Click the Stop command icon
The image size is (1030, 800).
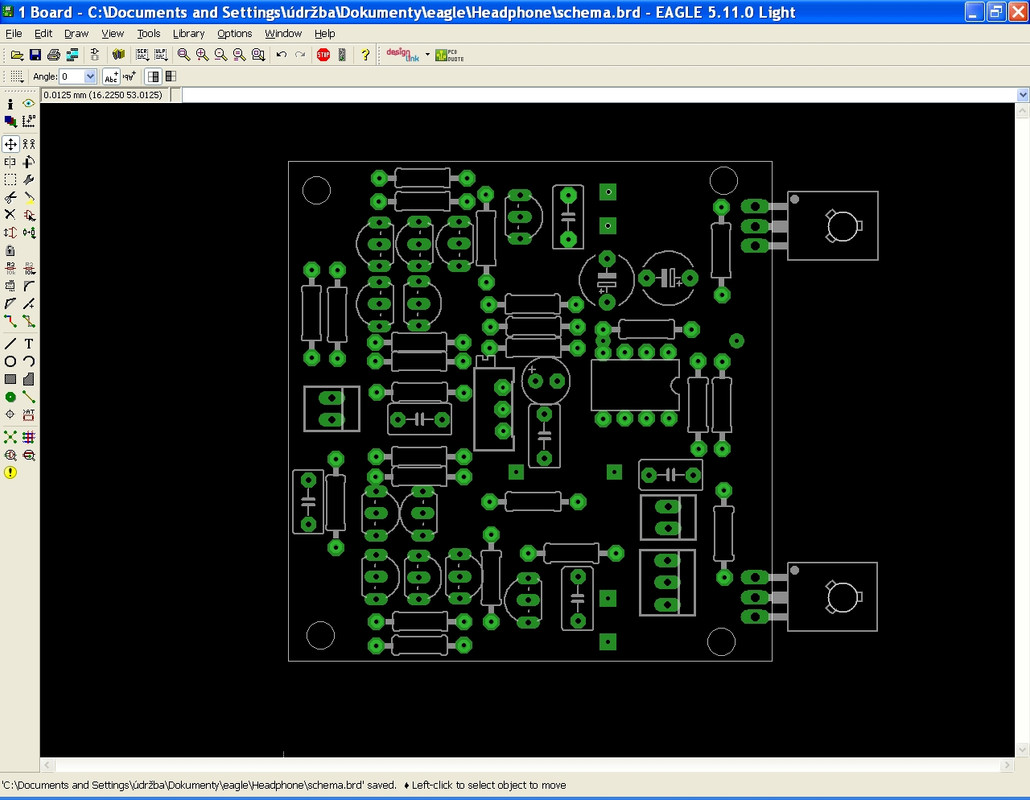coord(323,55)
